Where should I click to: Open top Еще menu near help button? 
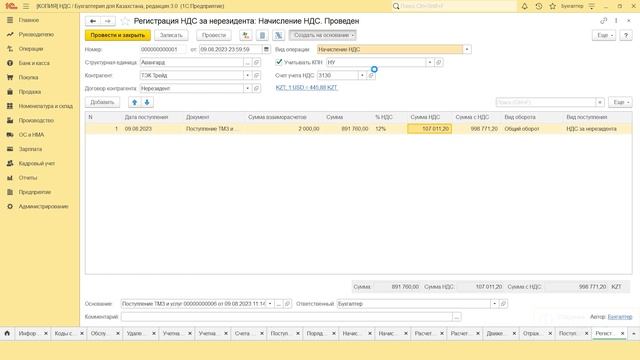(604, 36)
